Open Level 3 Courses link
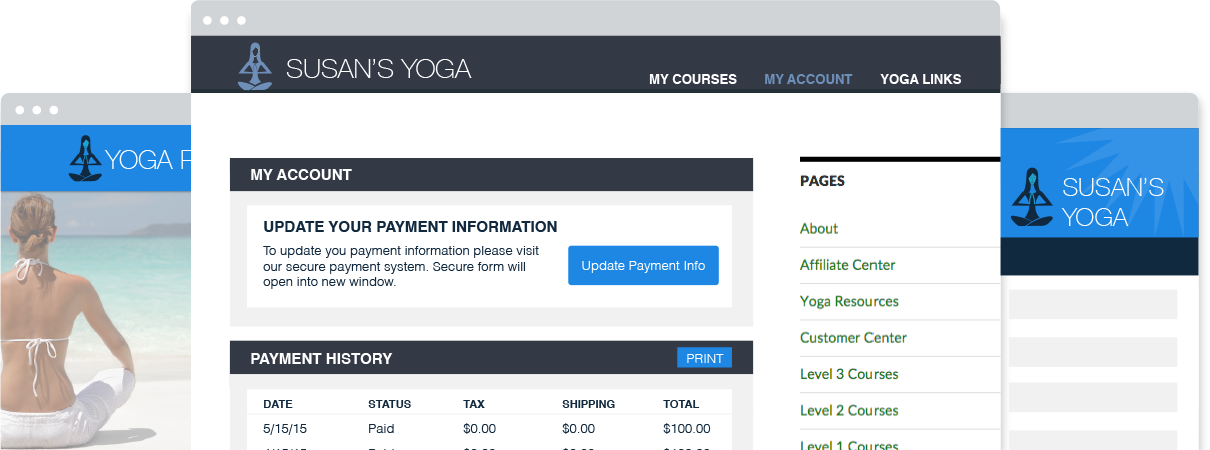The image size is (1210, 450). 849,374
